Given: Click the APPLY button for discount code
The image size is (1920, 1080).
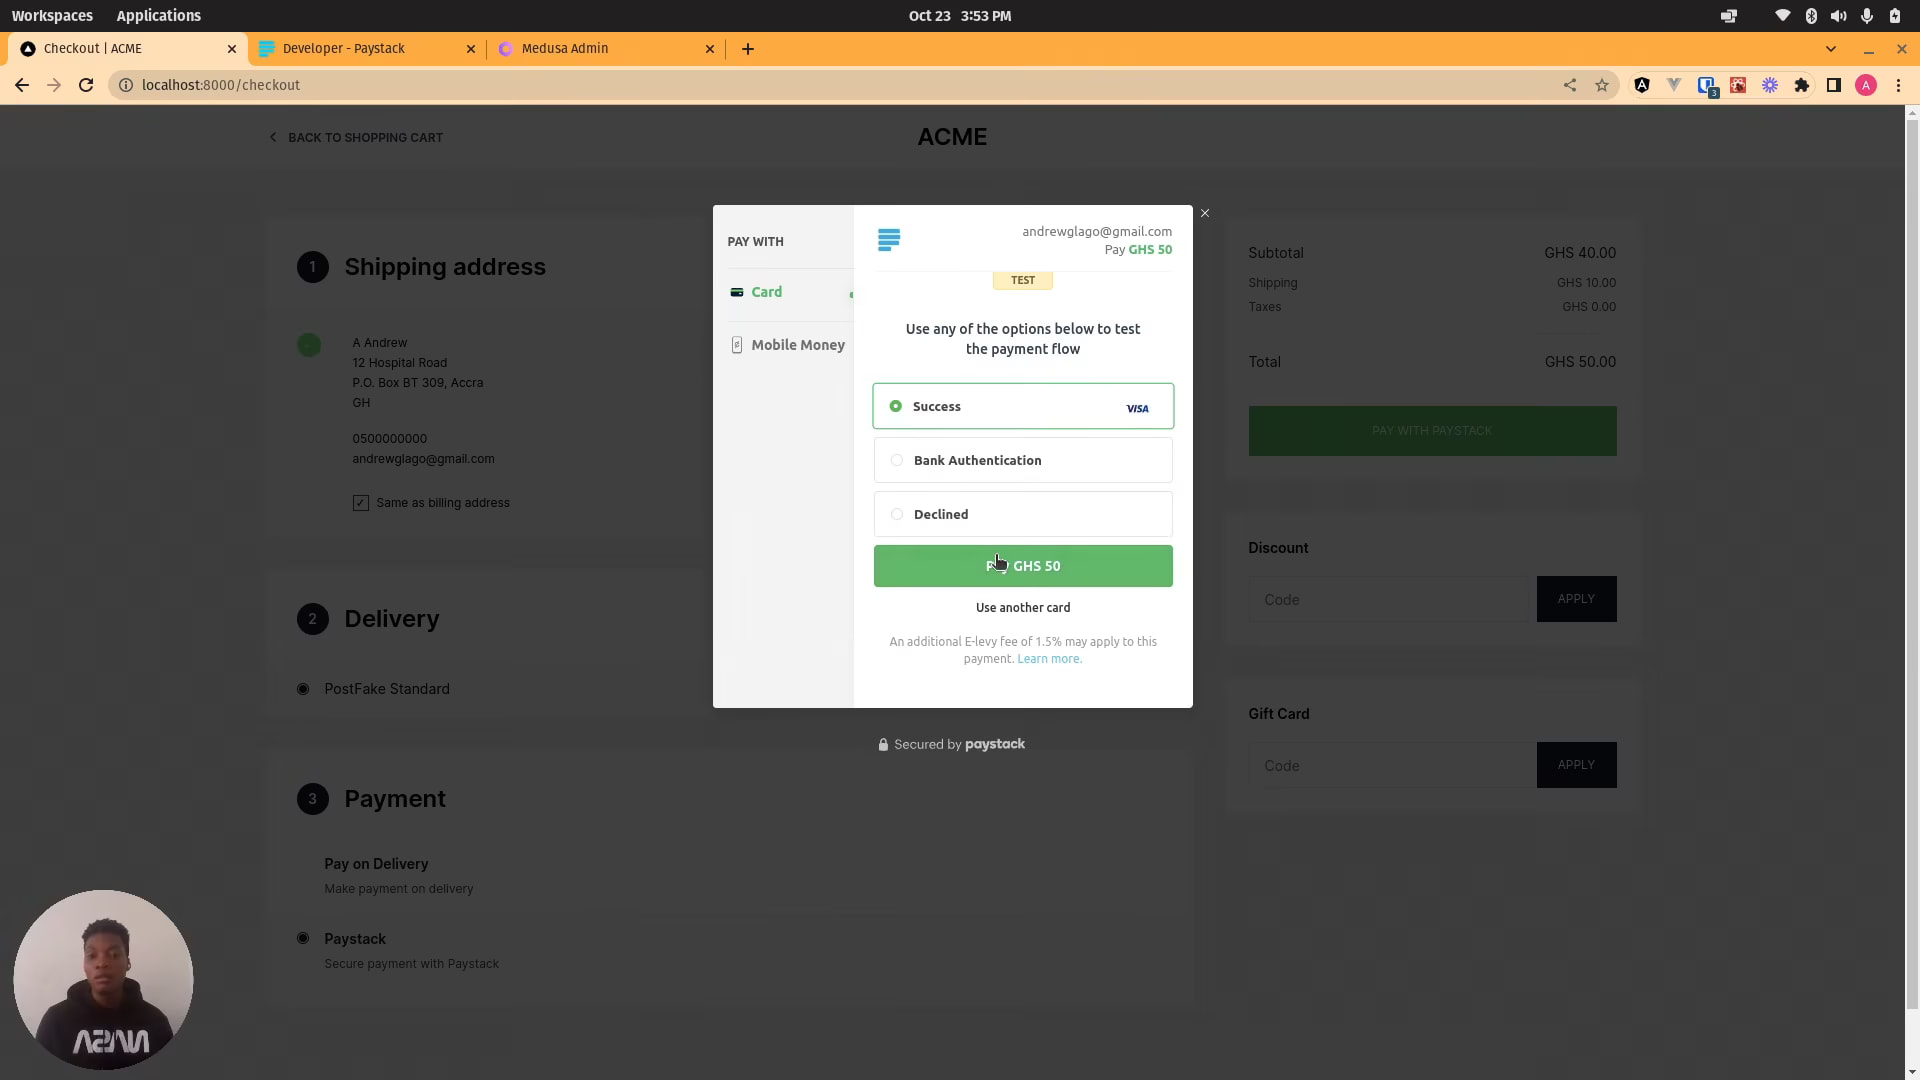Looking at the screenshot, I should pos(1577,599).
